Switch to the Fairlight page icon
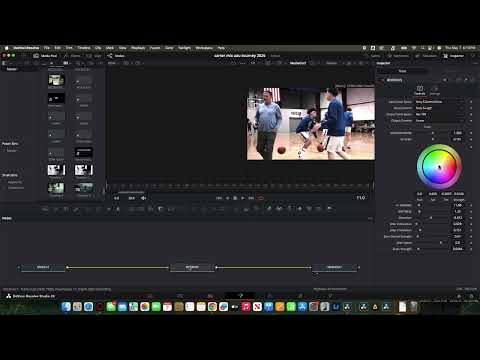Image resolution: width=480 pixels, height=360 pixels. [300, 296]
